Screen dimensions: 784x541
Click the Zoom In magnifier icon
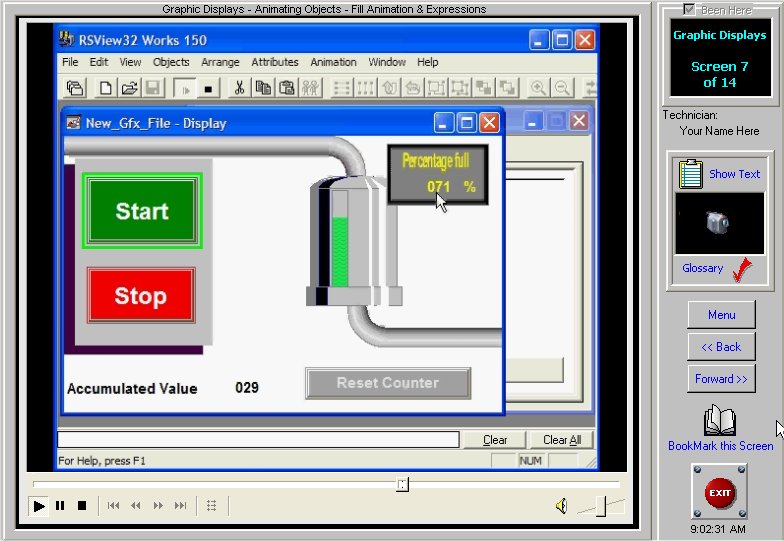(538, 88)
